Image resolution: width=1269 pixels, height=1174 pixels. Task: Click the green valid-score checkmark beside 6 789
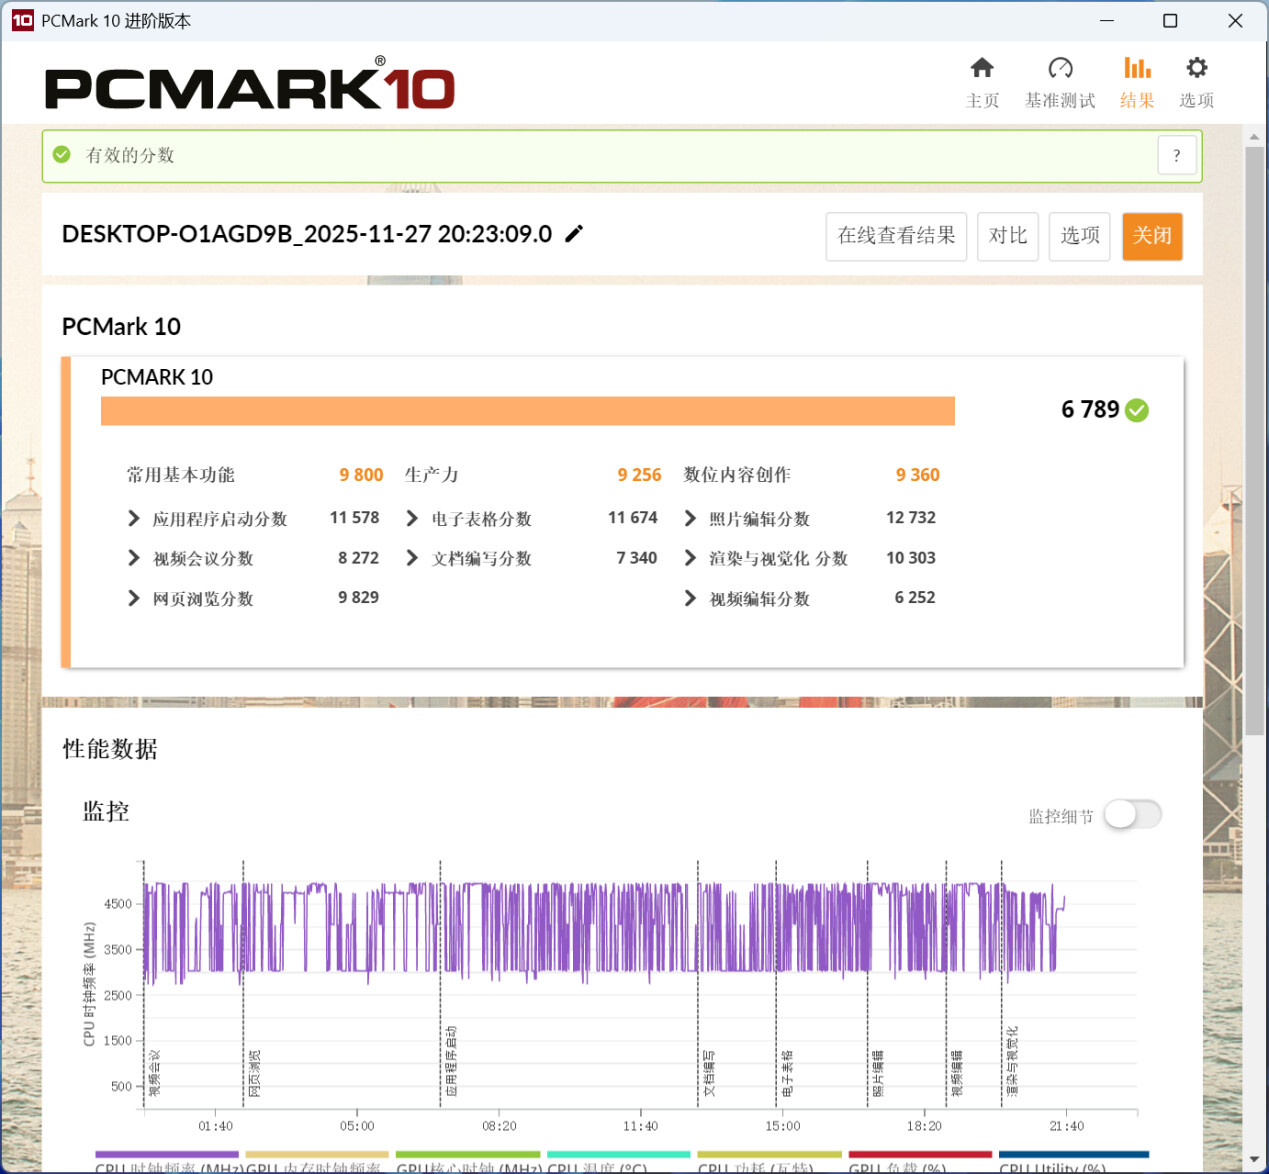[x=1137, y=410]
